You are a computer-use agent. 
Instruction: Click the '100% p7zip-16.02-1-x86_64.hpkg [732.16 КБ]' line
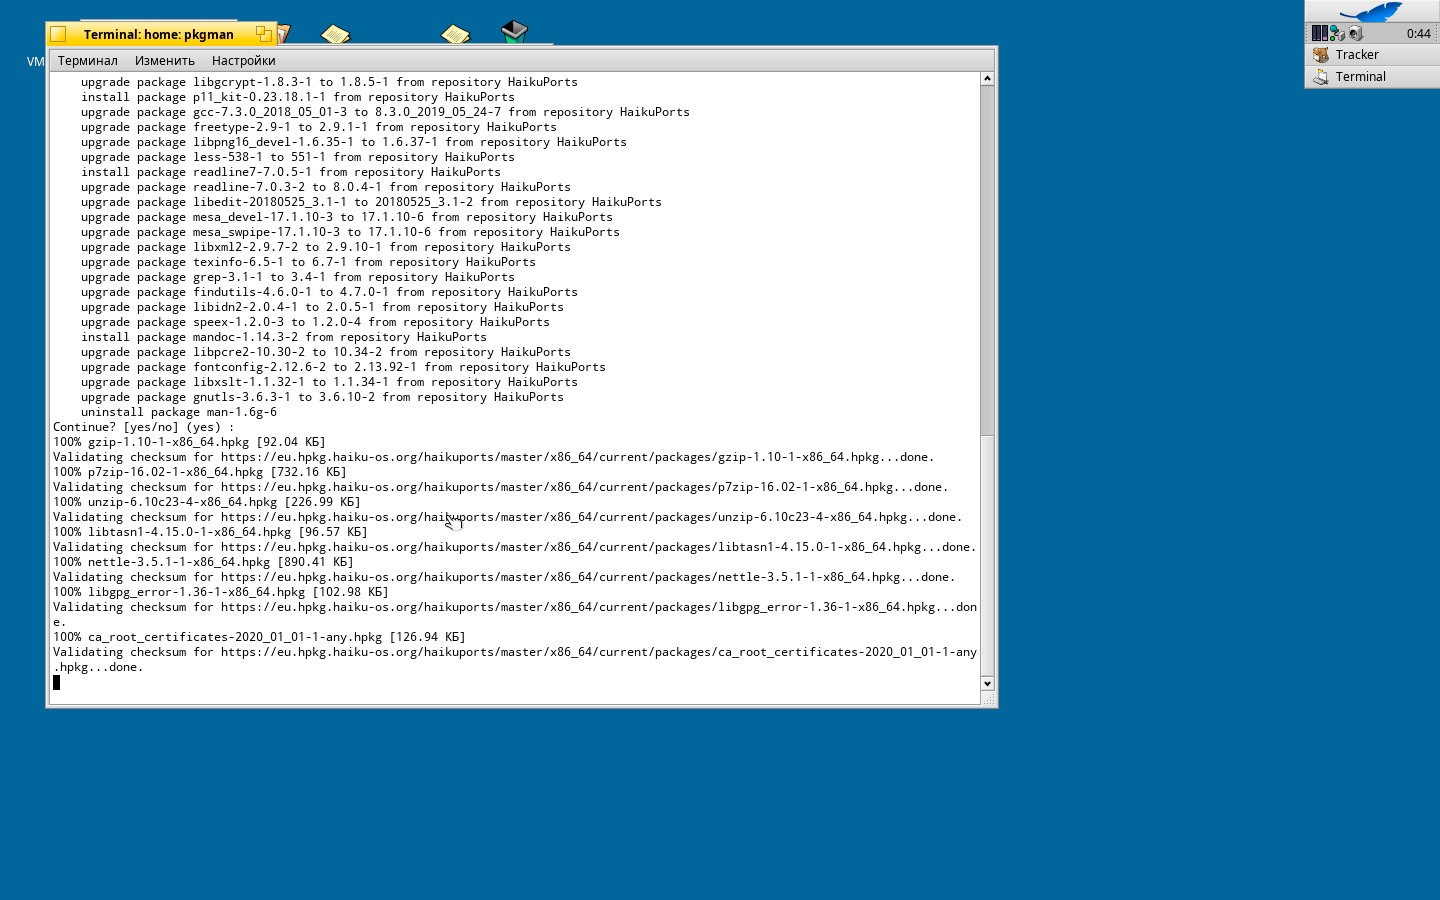click(x=200, y=472)
